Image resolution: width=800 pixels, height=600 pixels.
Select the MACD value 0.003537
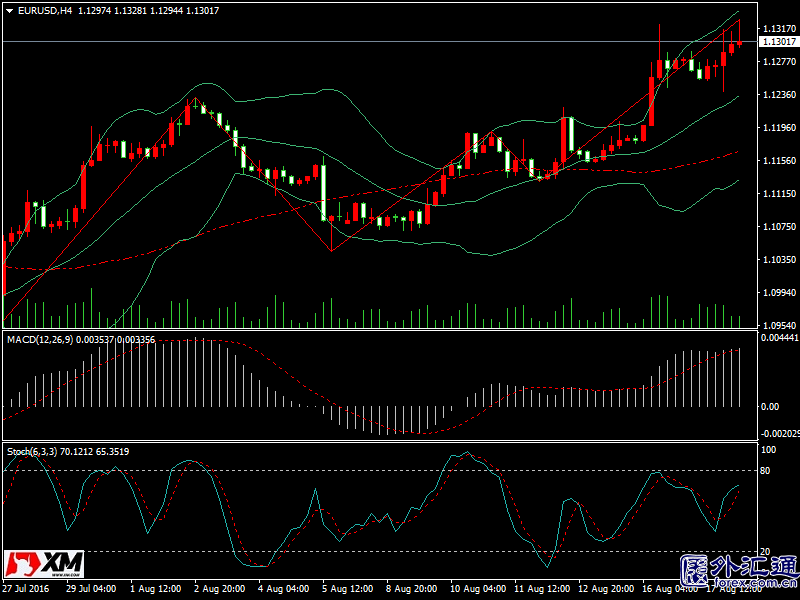coord(96,340)
